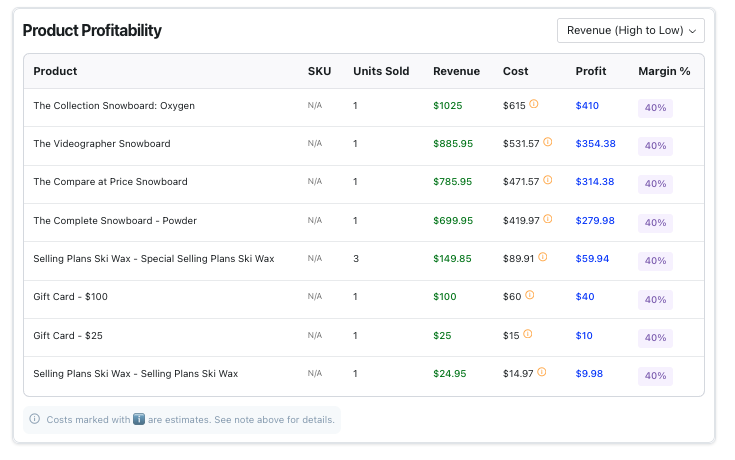Click the Gift Card - $100 product name

coord(70,297)
